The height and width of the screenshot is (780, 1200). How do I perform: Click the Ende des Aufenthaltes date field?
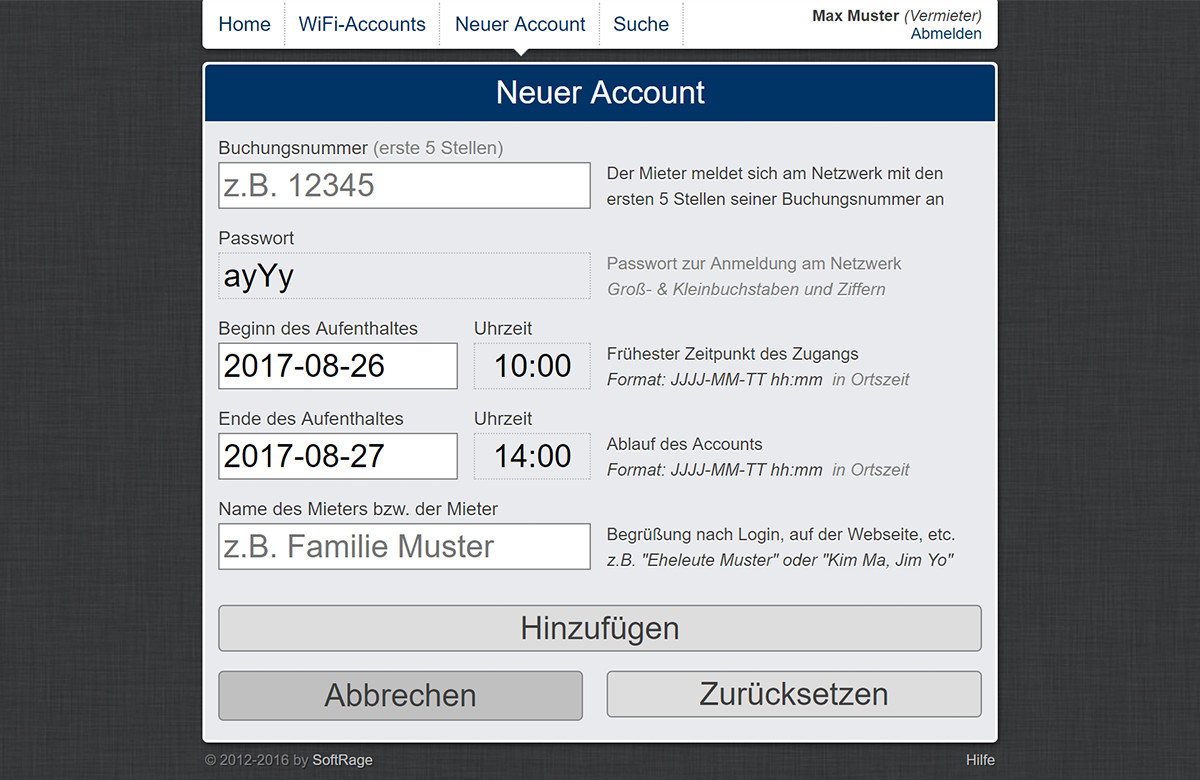pyautogui.click(x=338, y=456)
